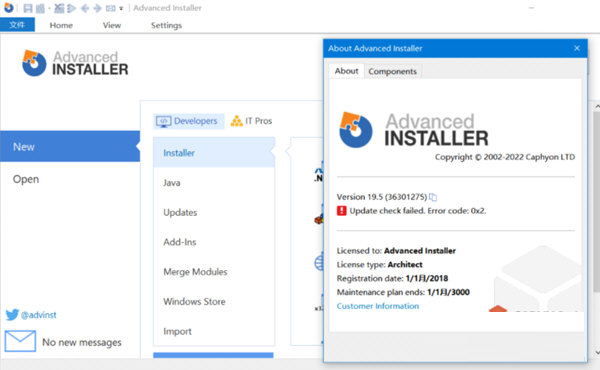This screenshot has height=370, width=600.
Task: Close the About Advanced Installer dialog
Action: (x=577, y=48)
